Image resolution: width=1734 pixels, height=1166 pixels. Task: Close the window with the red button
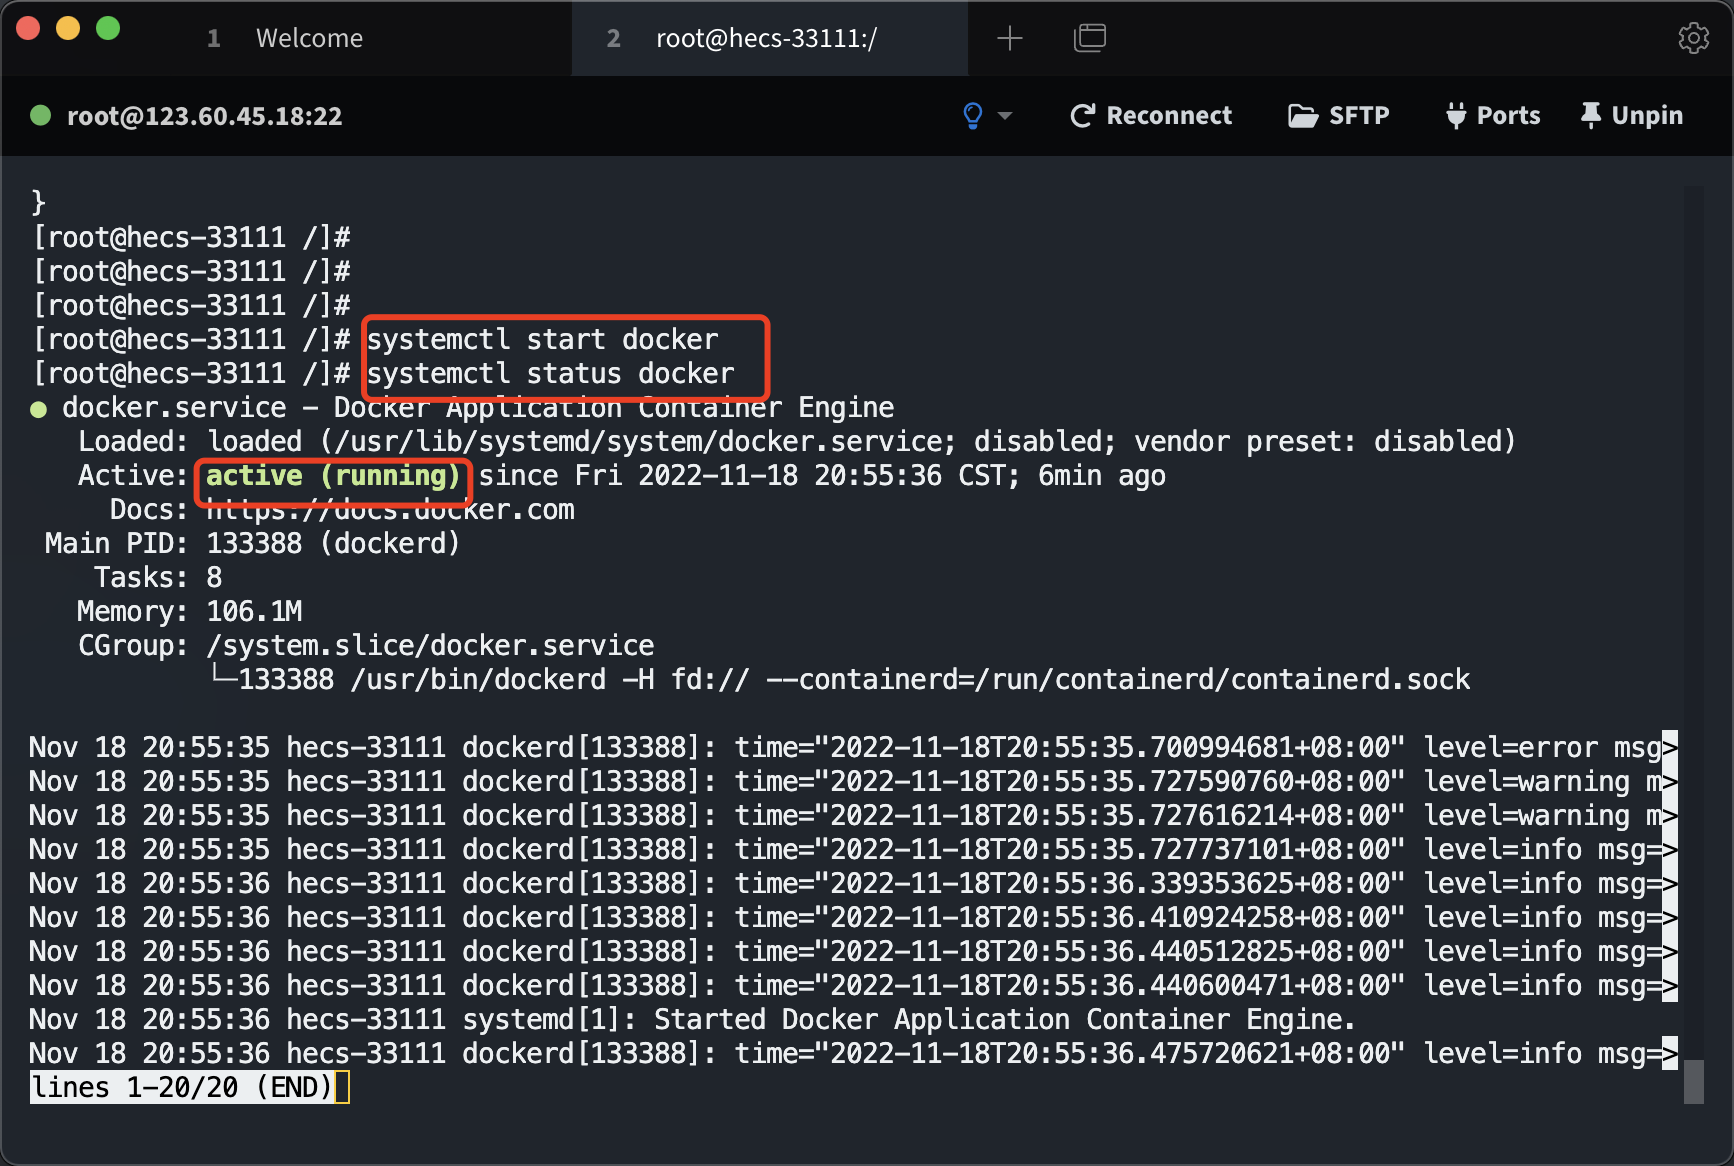click(28, 28)
